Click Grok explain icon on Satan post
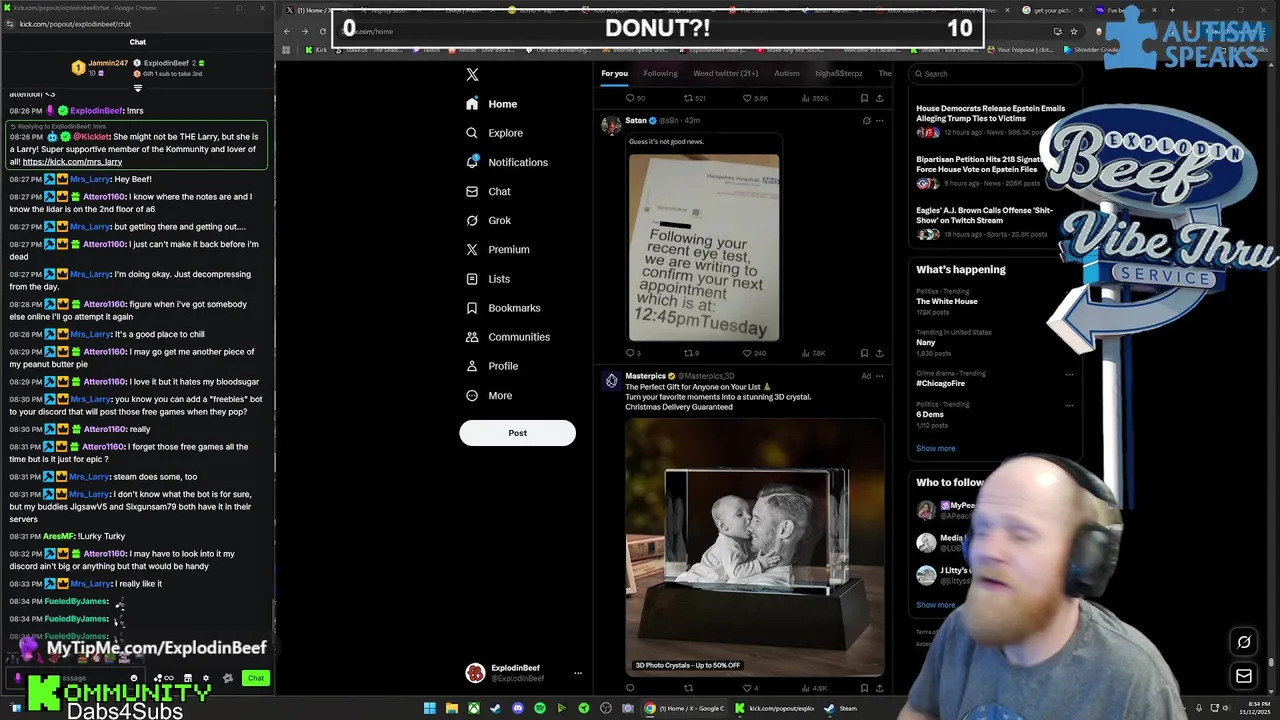The image size is (1280, 720). tap(866, 121)
